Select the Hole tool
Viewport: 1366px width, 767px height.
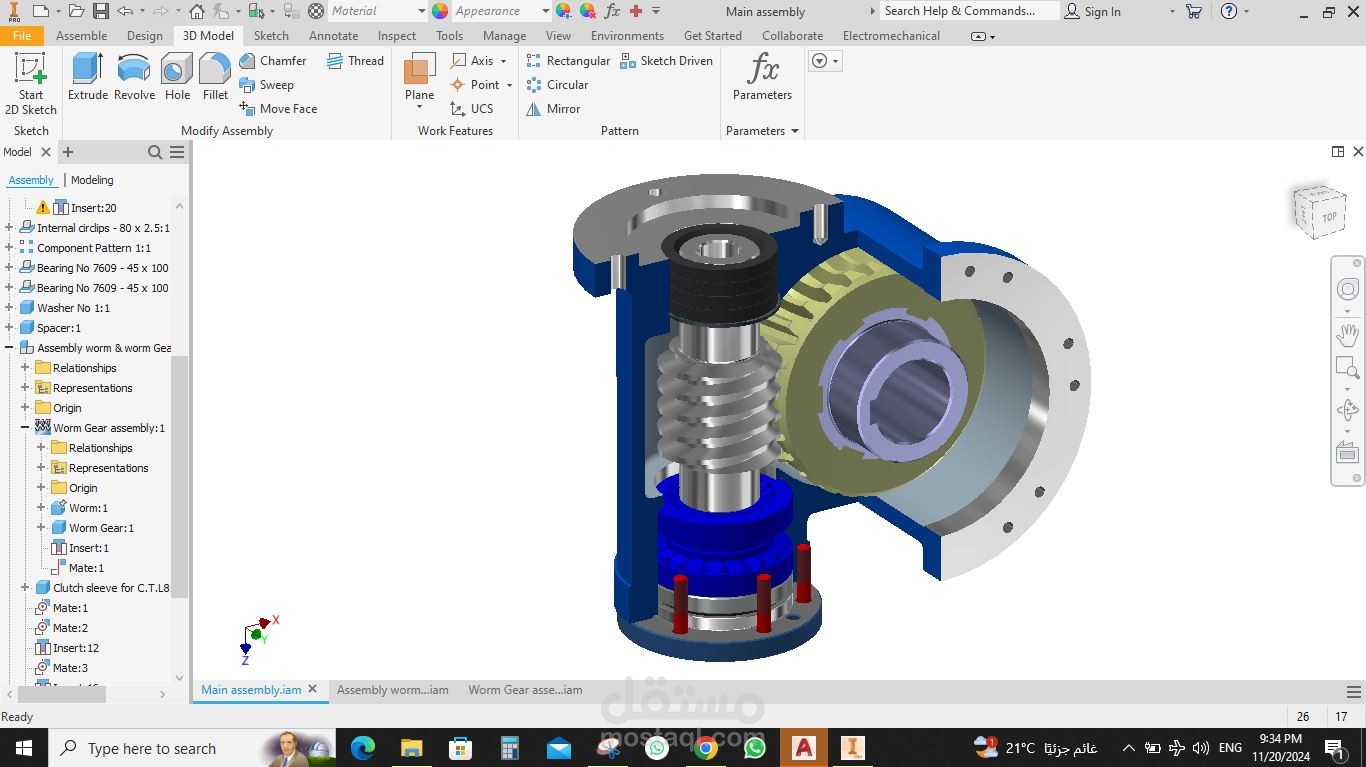click(x=177, y=77)
